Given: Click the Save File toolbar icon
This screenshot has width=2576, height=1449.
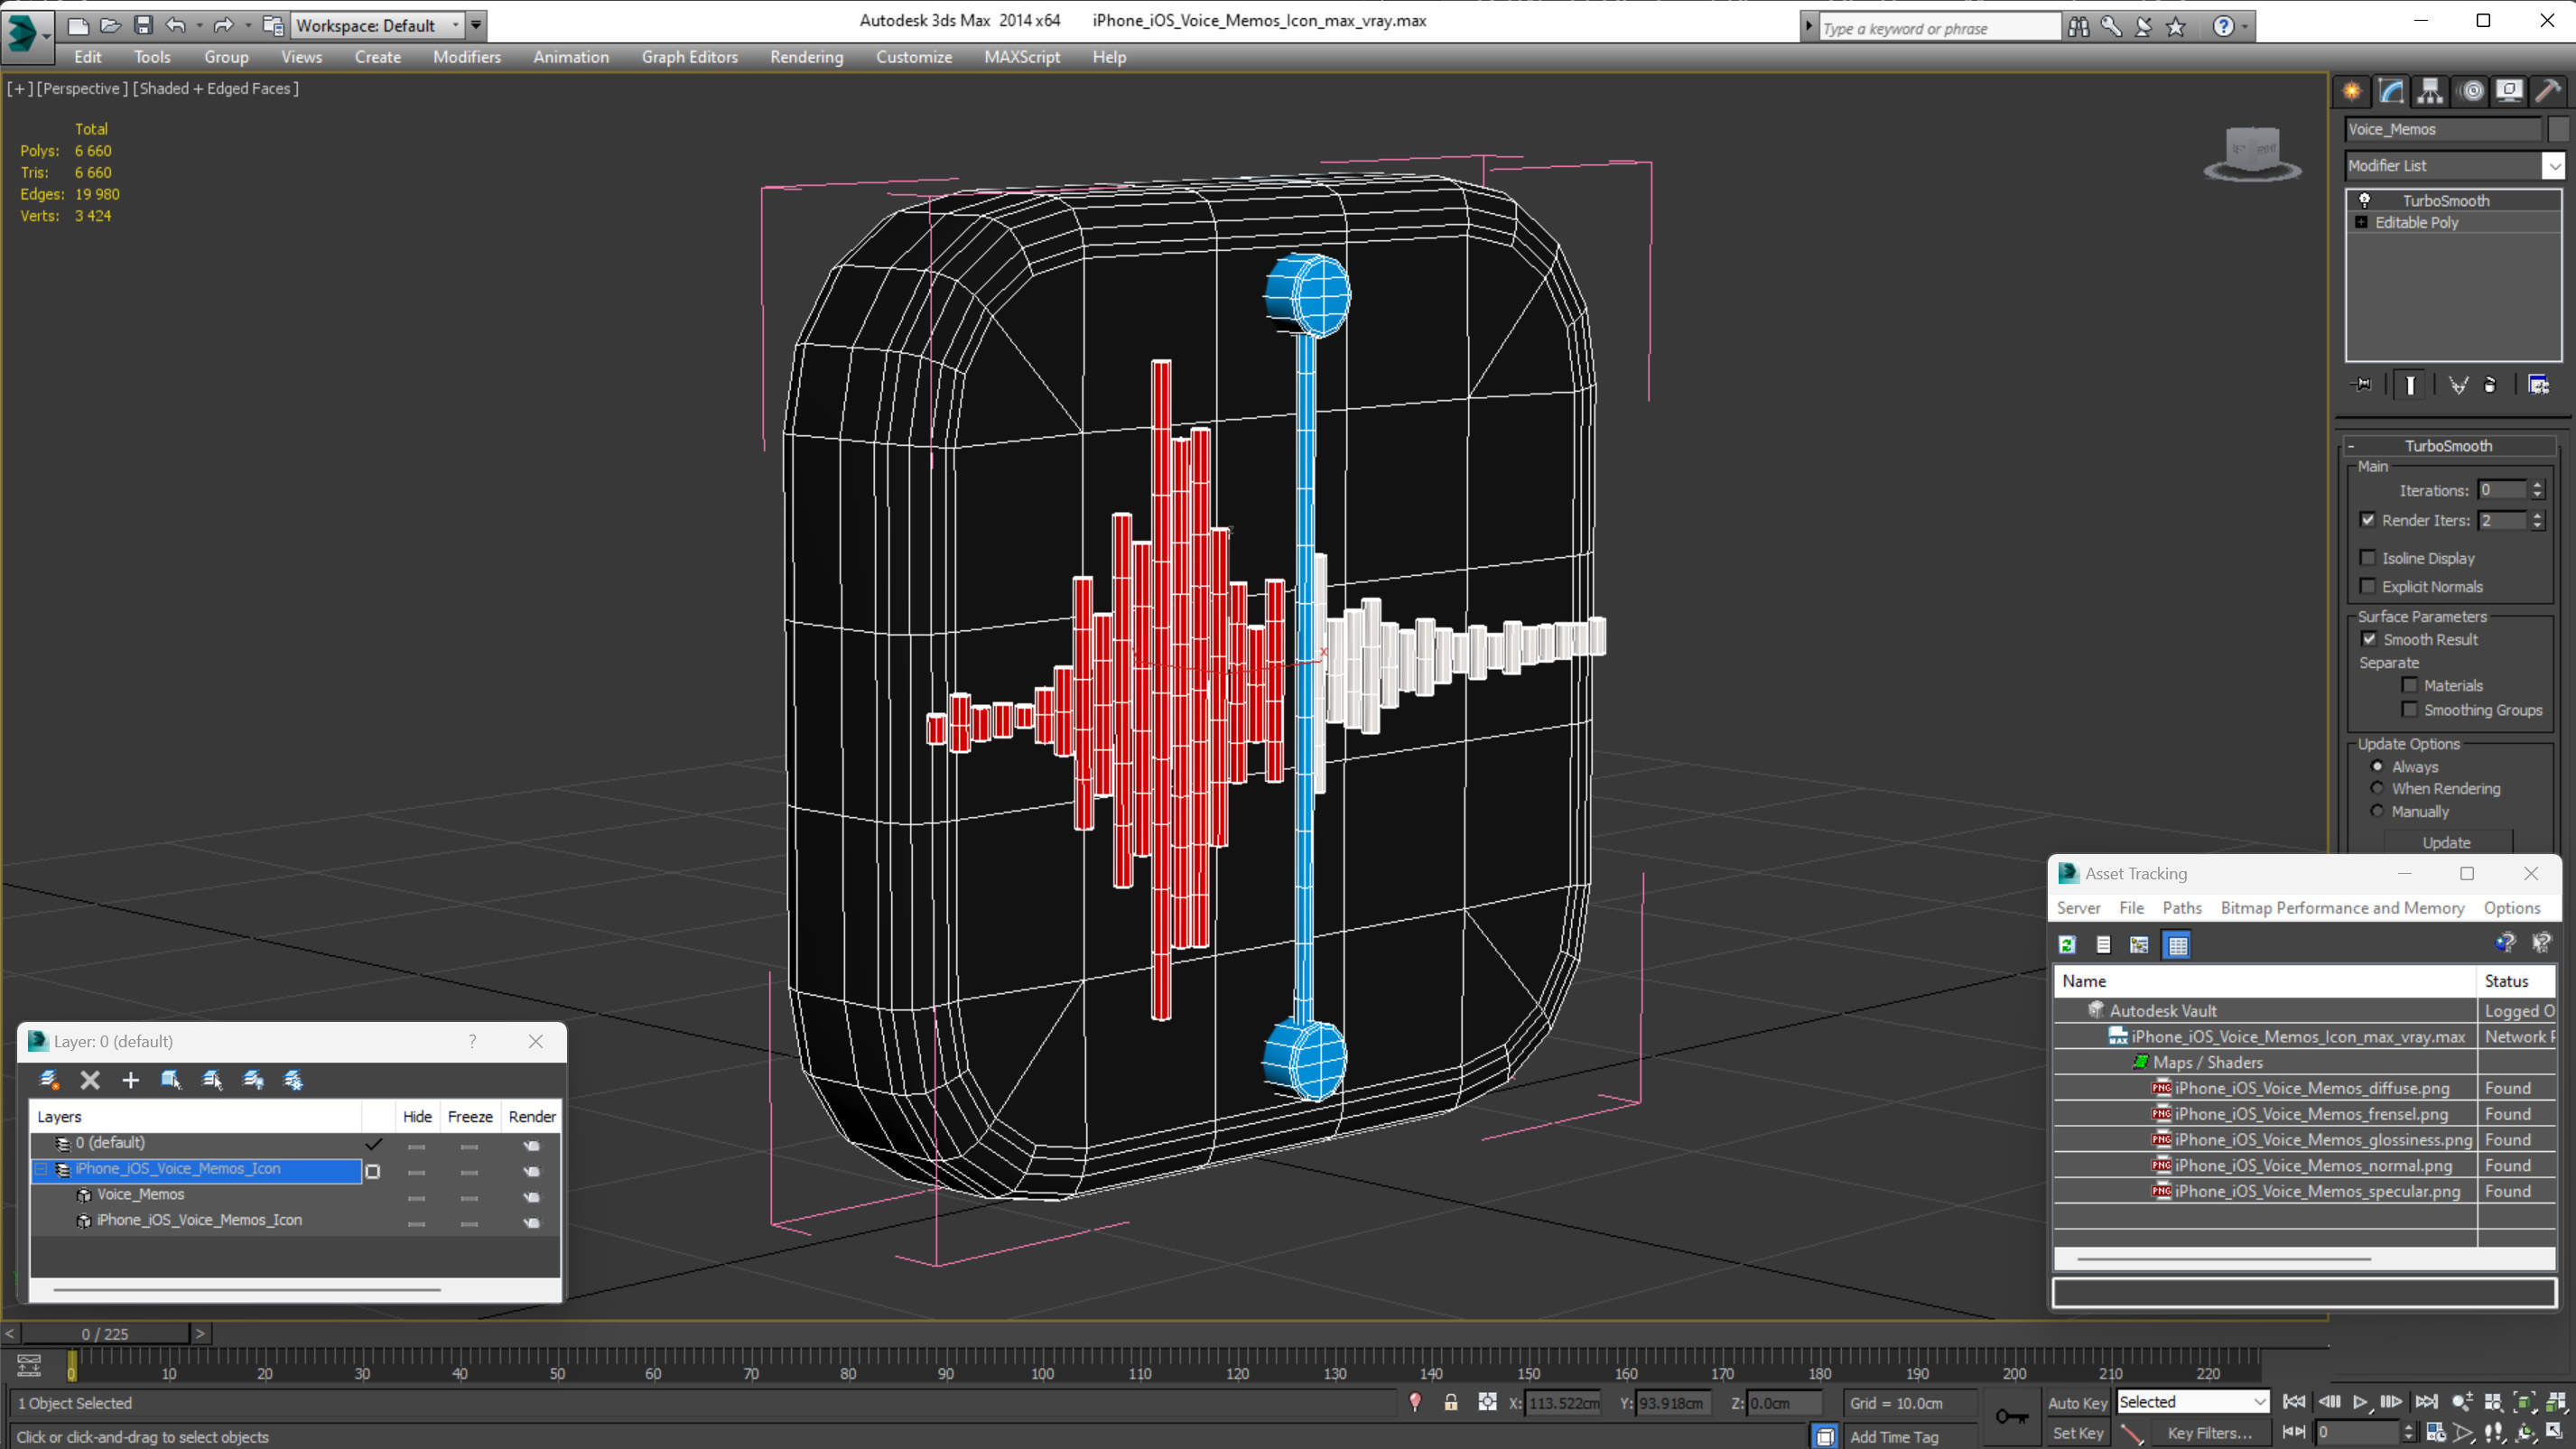Looking at the screenshot, I should coord(143,25).
